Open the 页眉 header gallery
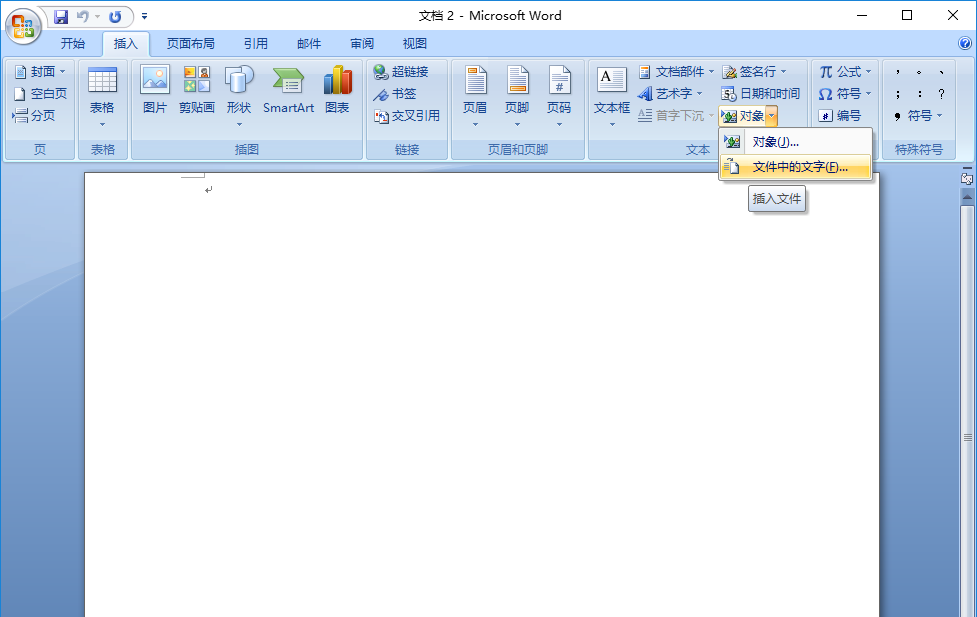The width and height of the screenshot is (977, 617). [475, 98]
